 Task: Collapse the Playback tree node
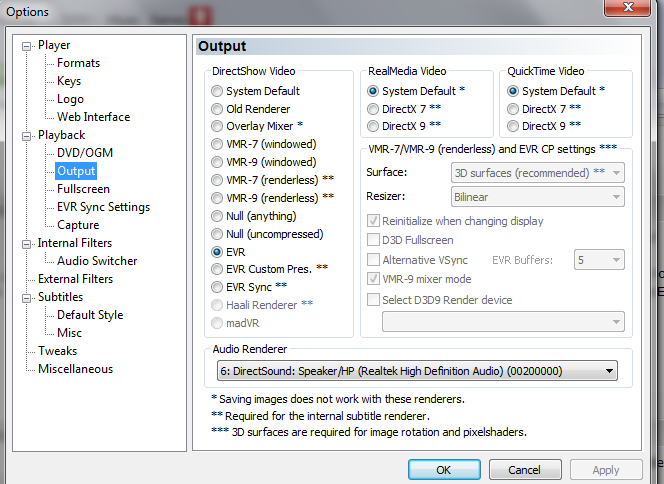pos(27,136)
